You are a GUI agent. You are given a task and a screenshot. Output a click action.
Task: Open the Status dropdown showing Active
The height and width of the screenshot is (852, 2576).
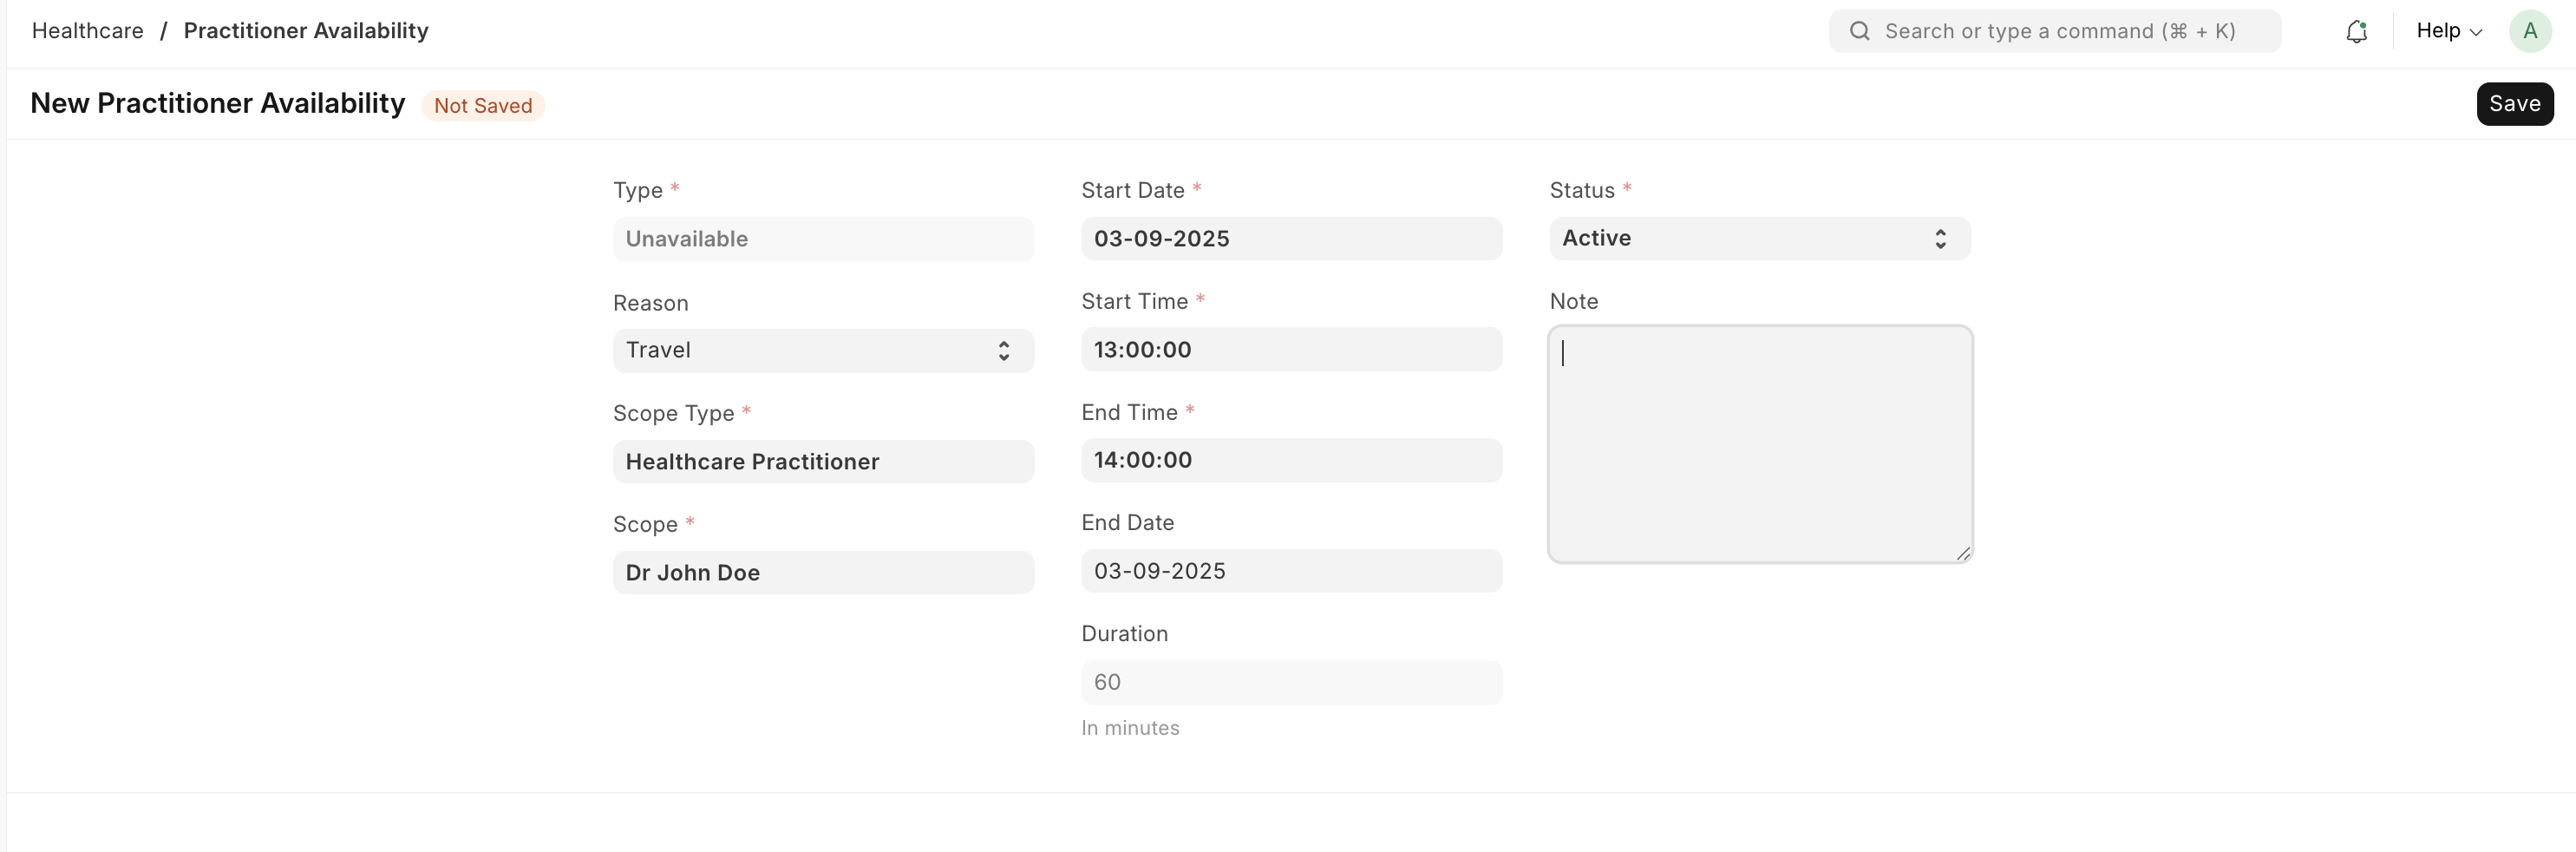pyautogui.click(x=1759, y=239)
